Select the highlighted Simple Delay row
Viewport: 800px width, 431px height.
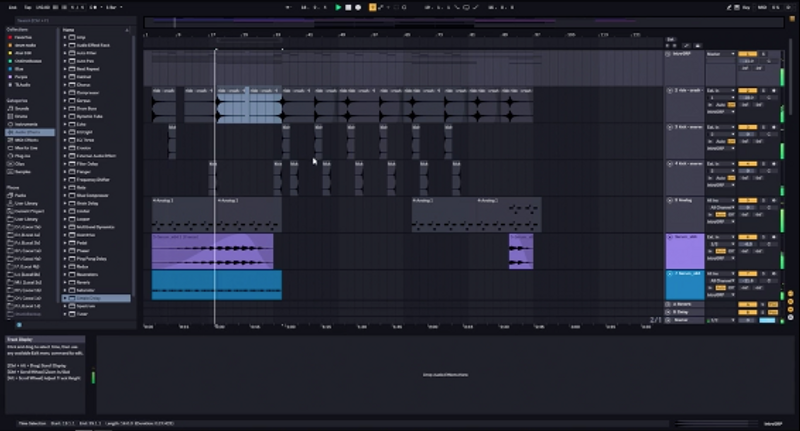point(96,298)
